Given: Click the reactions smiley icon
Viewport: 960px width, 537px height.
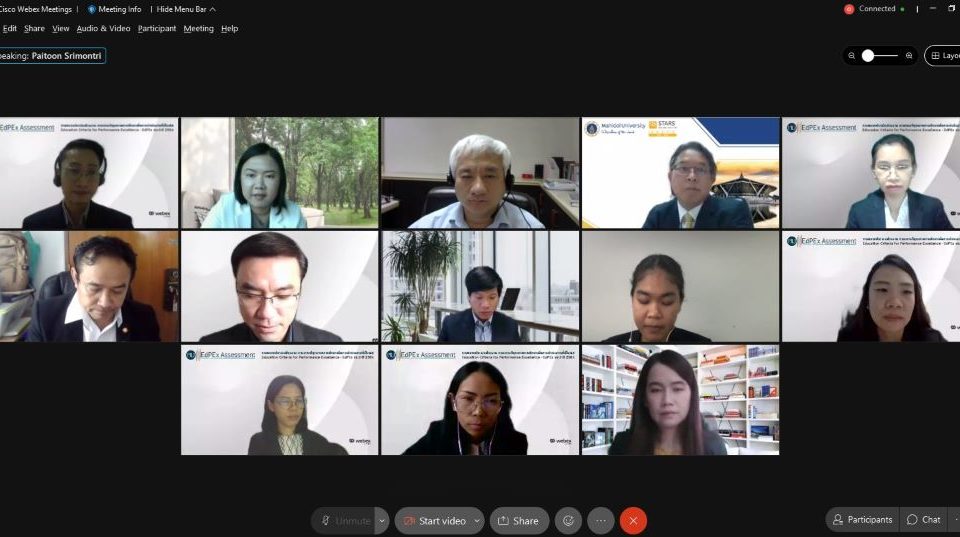Looking at the screenshot, I should tap(568, 520).
